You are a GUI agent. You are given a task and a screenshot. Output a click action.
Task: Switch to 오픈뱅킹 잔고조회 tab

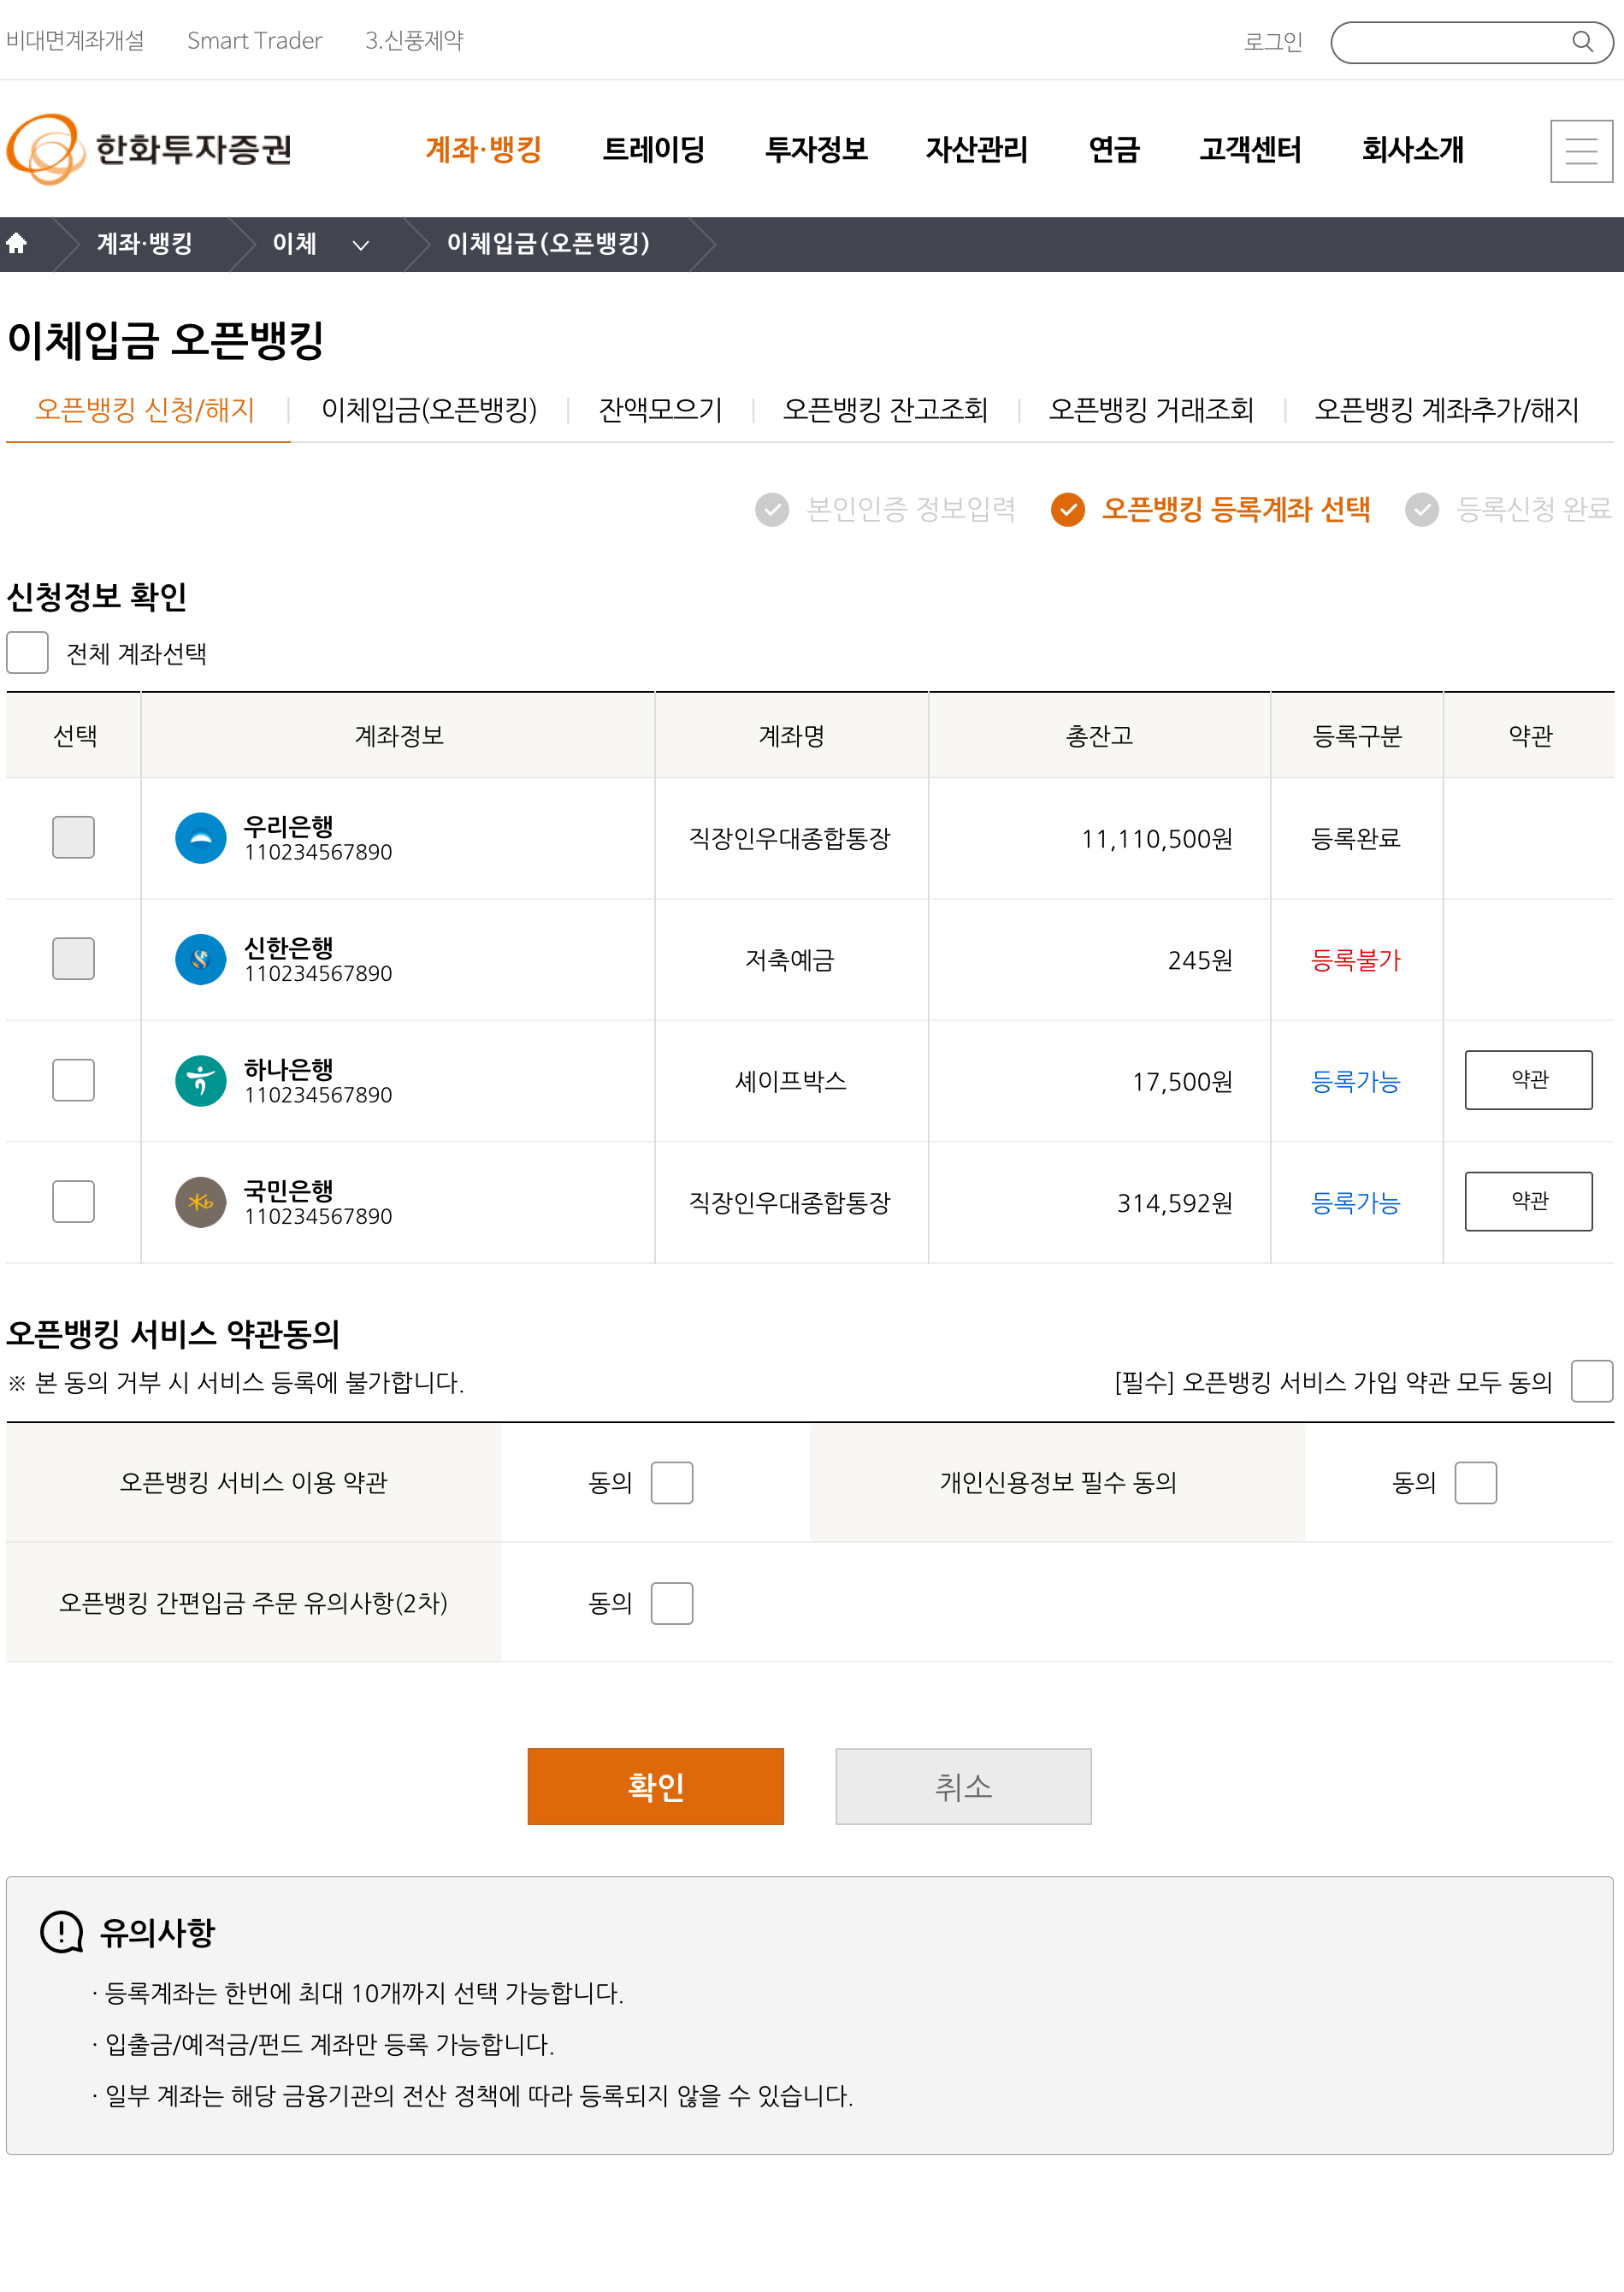[x=885, y=410]
